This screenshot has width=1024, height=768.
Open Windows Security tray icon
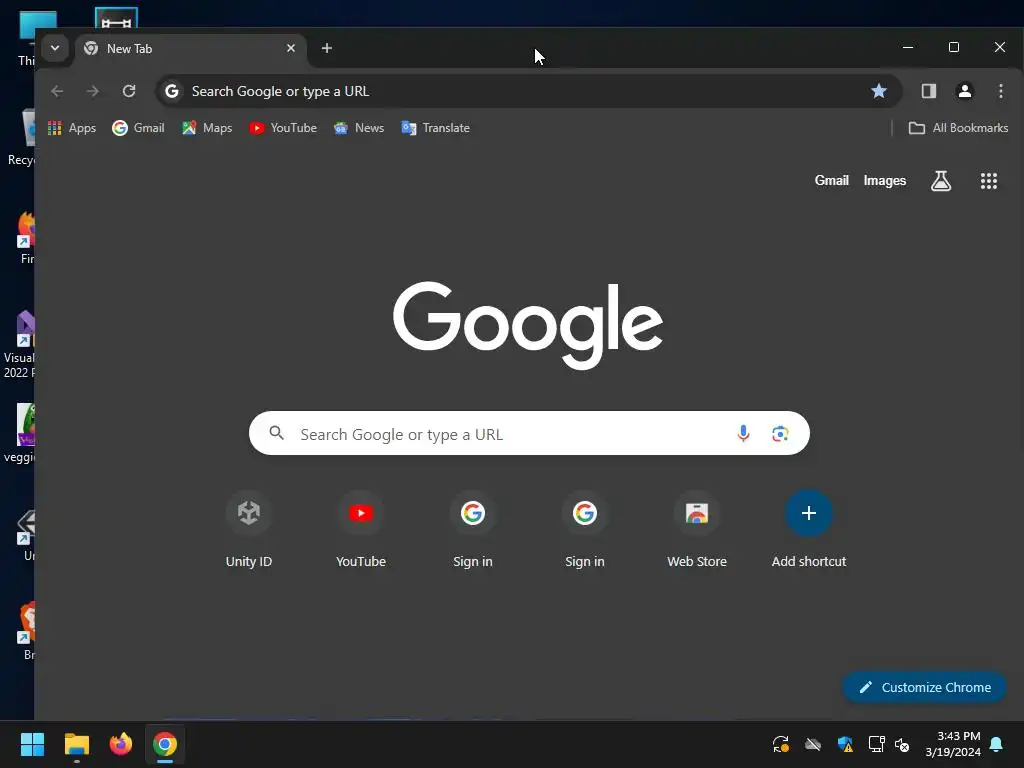point(845,744)
